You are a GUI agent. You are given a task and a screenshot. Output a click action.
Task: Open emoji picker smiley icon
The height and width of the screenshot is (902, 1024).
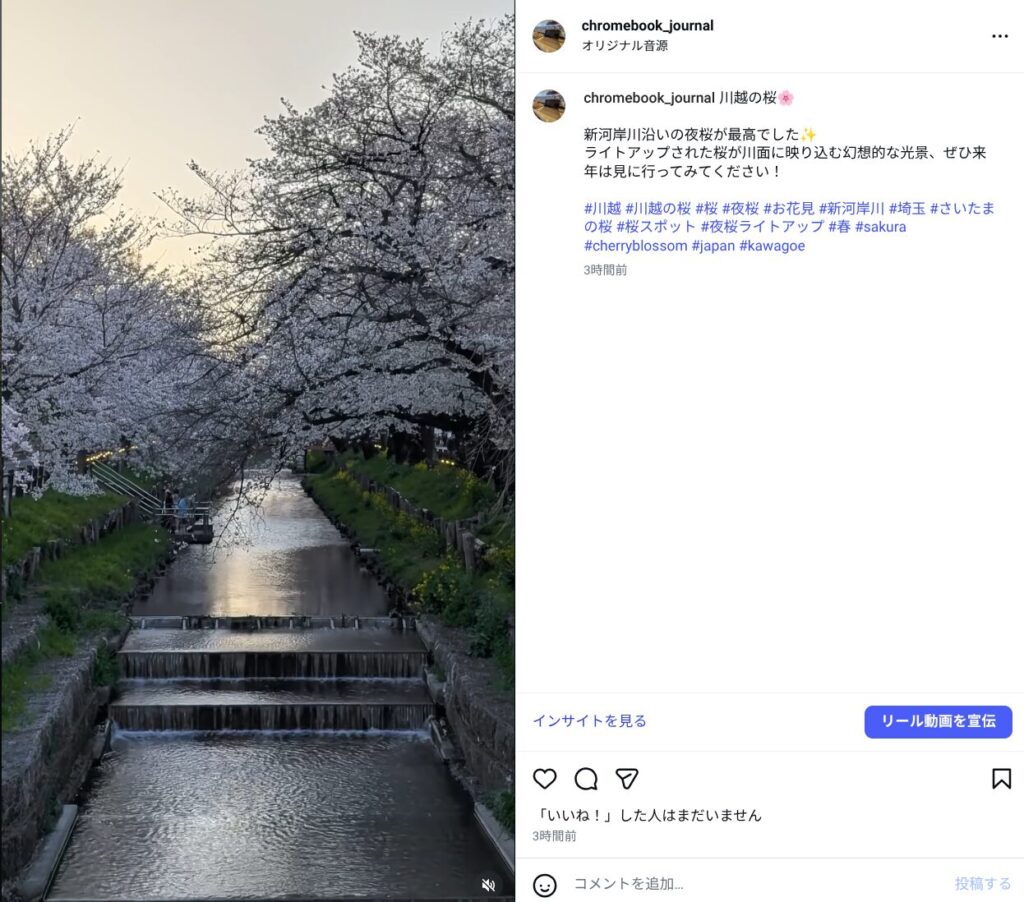[x=545, y=885]
